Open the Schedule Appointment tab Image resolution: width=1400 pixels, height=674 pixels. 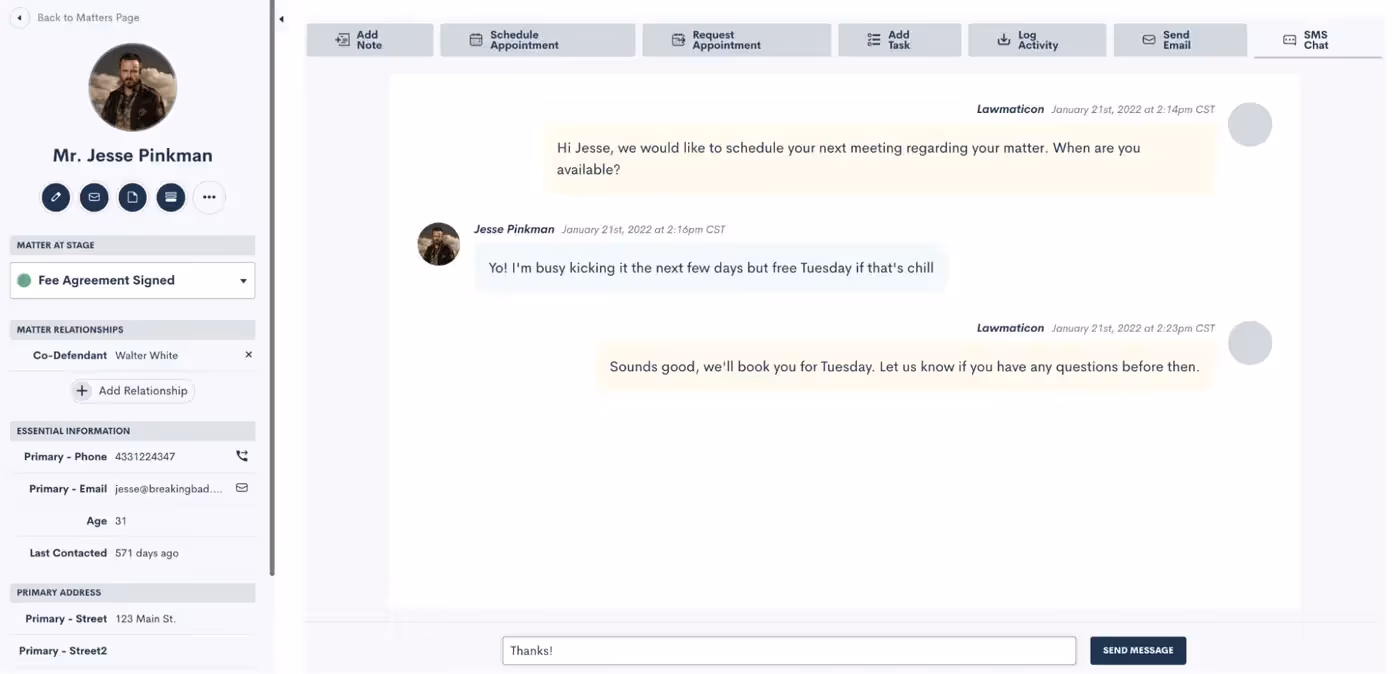coord(537,40)
